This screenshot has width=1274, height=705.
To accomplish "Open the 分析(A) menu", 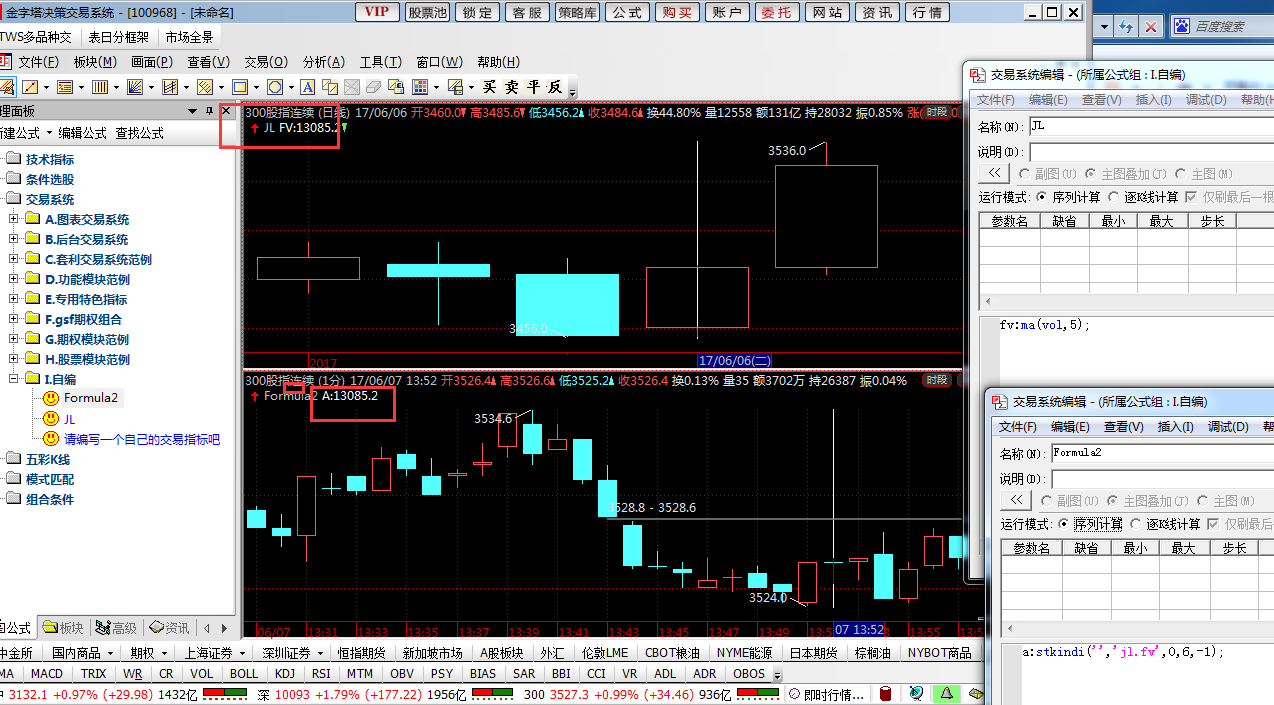I will 323,62.
